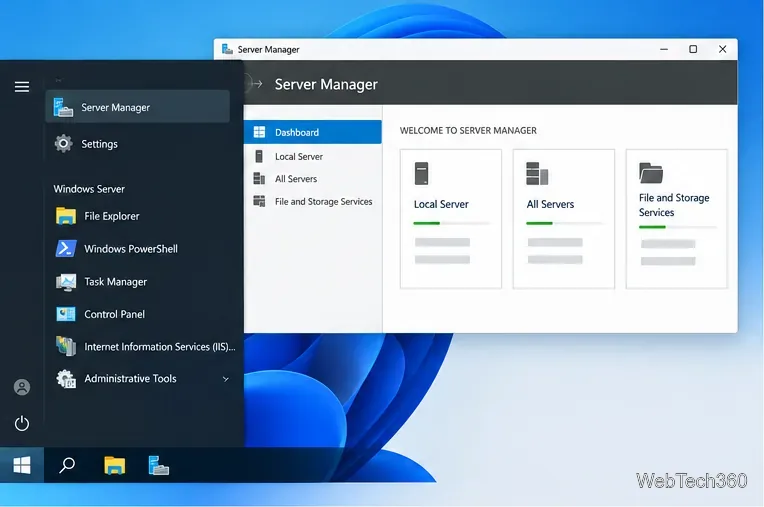Screen dimensions: 764x507
Task: Click the WELCOME TO SERVER MANAGER heading
Action: 468,131
